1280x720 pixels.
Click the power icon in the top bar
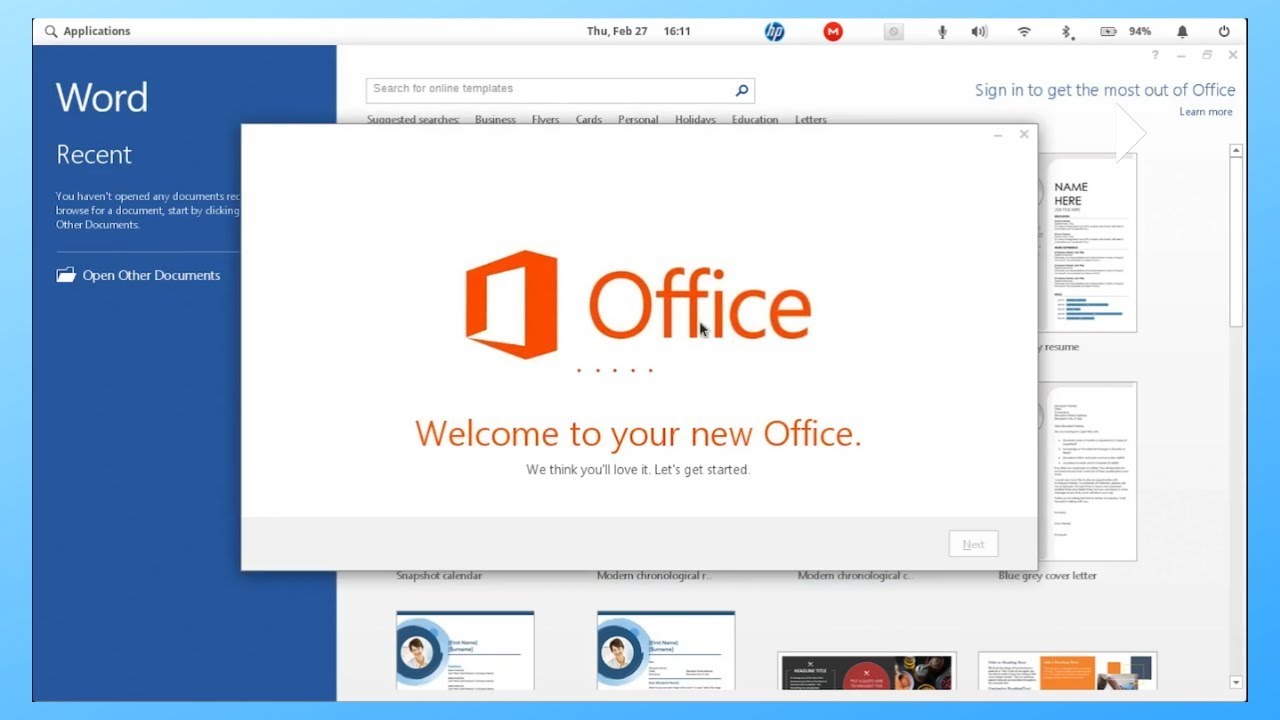(x=1224, y=31)
